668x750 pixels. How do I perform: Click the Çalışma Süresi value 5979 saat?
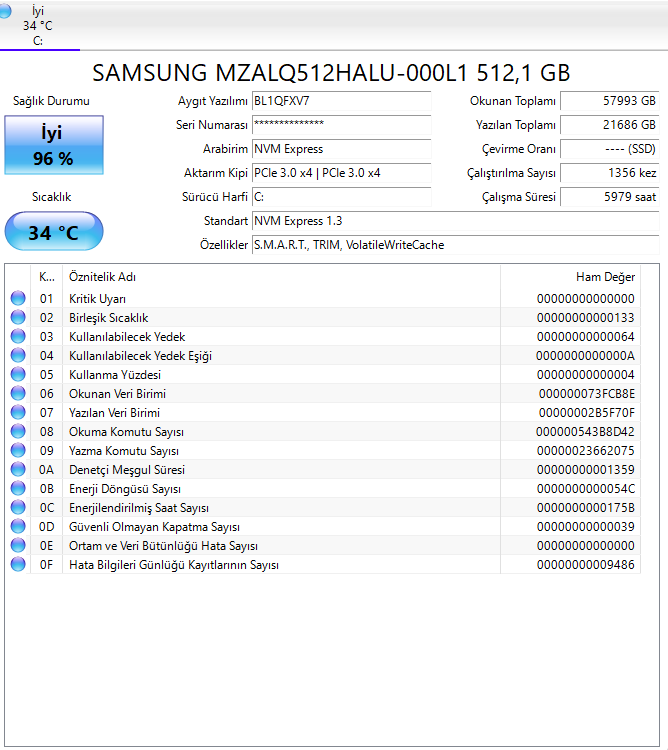point(610,197)
